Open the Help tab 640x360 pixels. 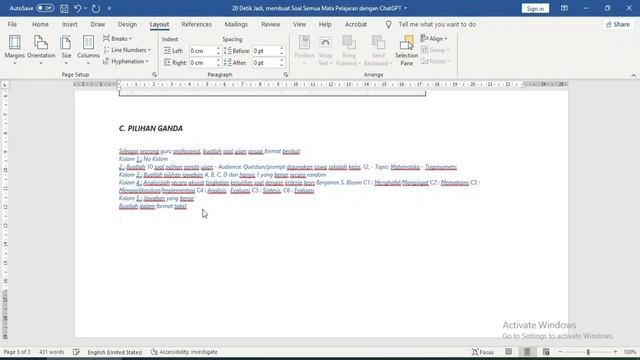click(325, 24)
